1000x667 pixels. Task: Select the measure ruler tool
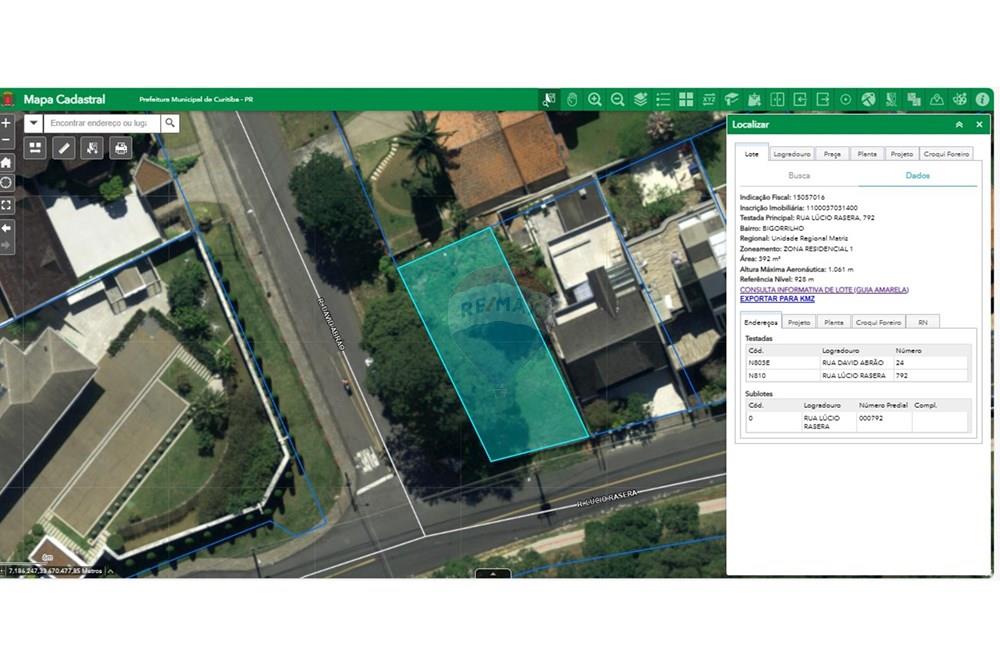coord(64,148)
